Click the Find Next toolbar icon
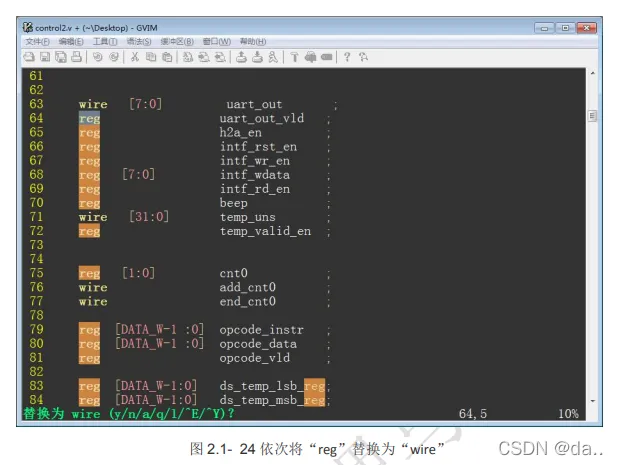This screenshot has height=465, width=618. (x=204, y=57)
